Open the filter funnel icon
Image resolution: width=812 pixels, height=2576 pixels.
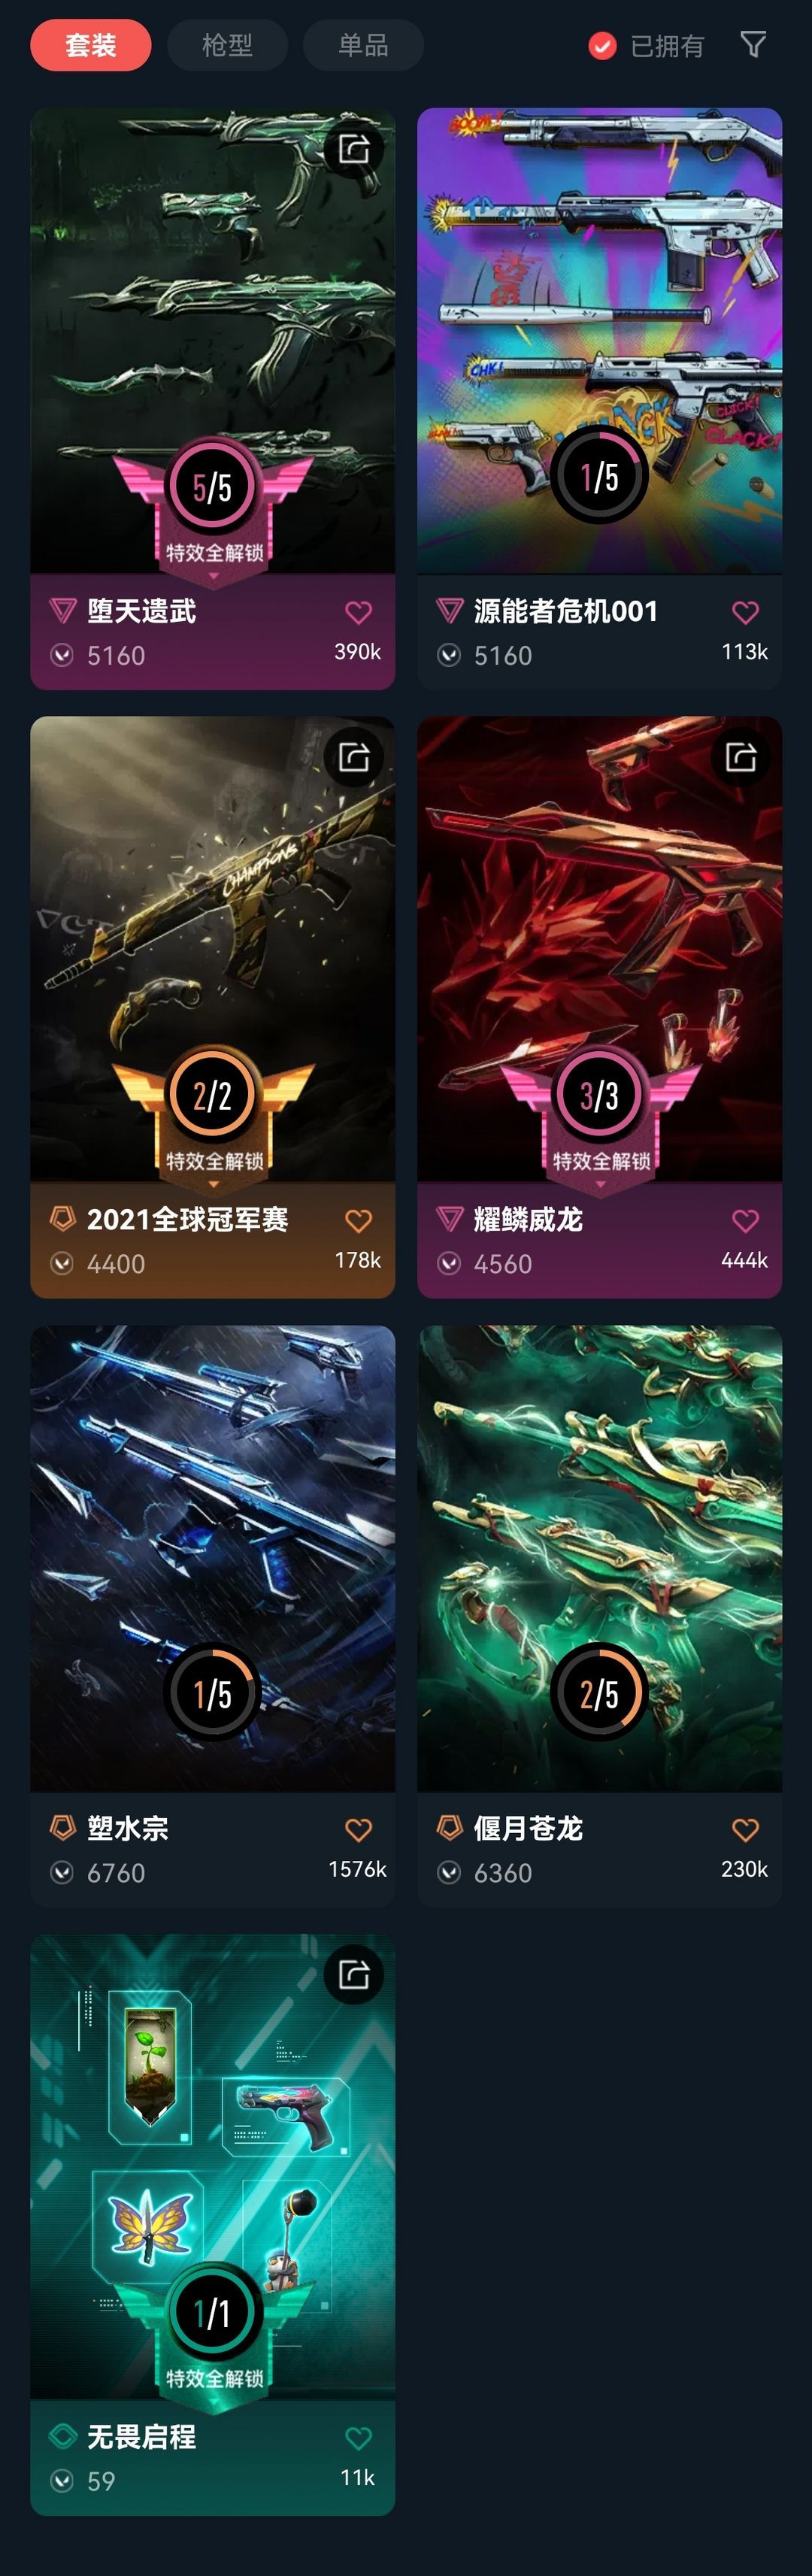(753, 45)
